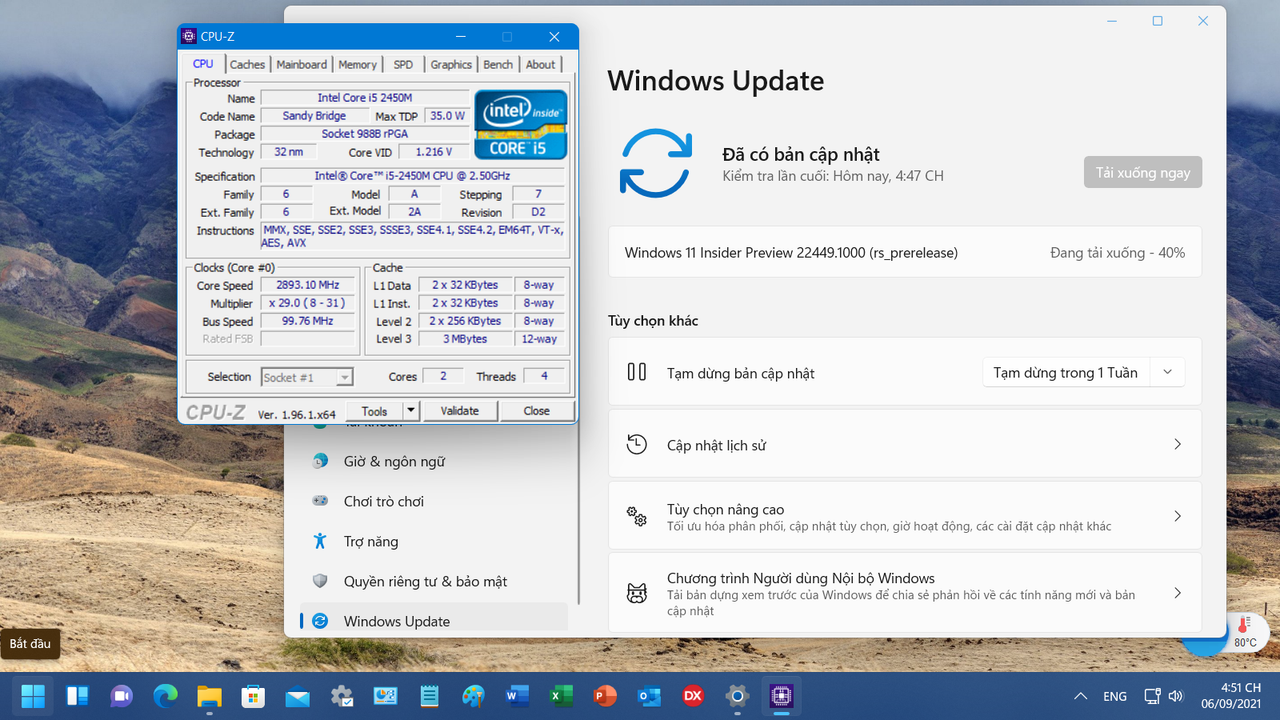Screen dimensions: 1280x720
Task: Open the Widgets panel from the taskbar
Action: pos(77,696)
